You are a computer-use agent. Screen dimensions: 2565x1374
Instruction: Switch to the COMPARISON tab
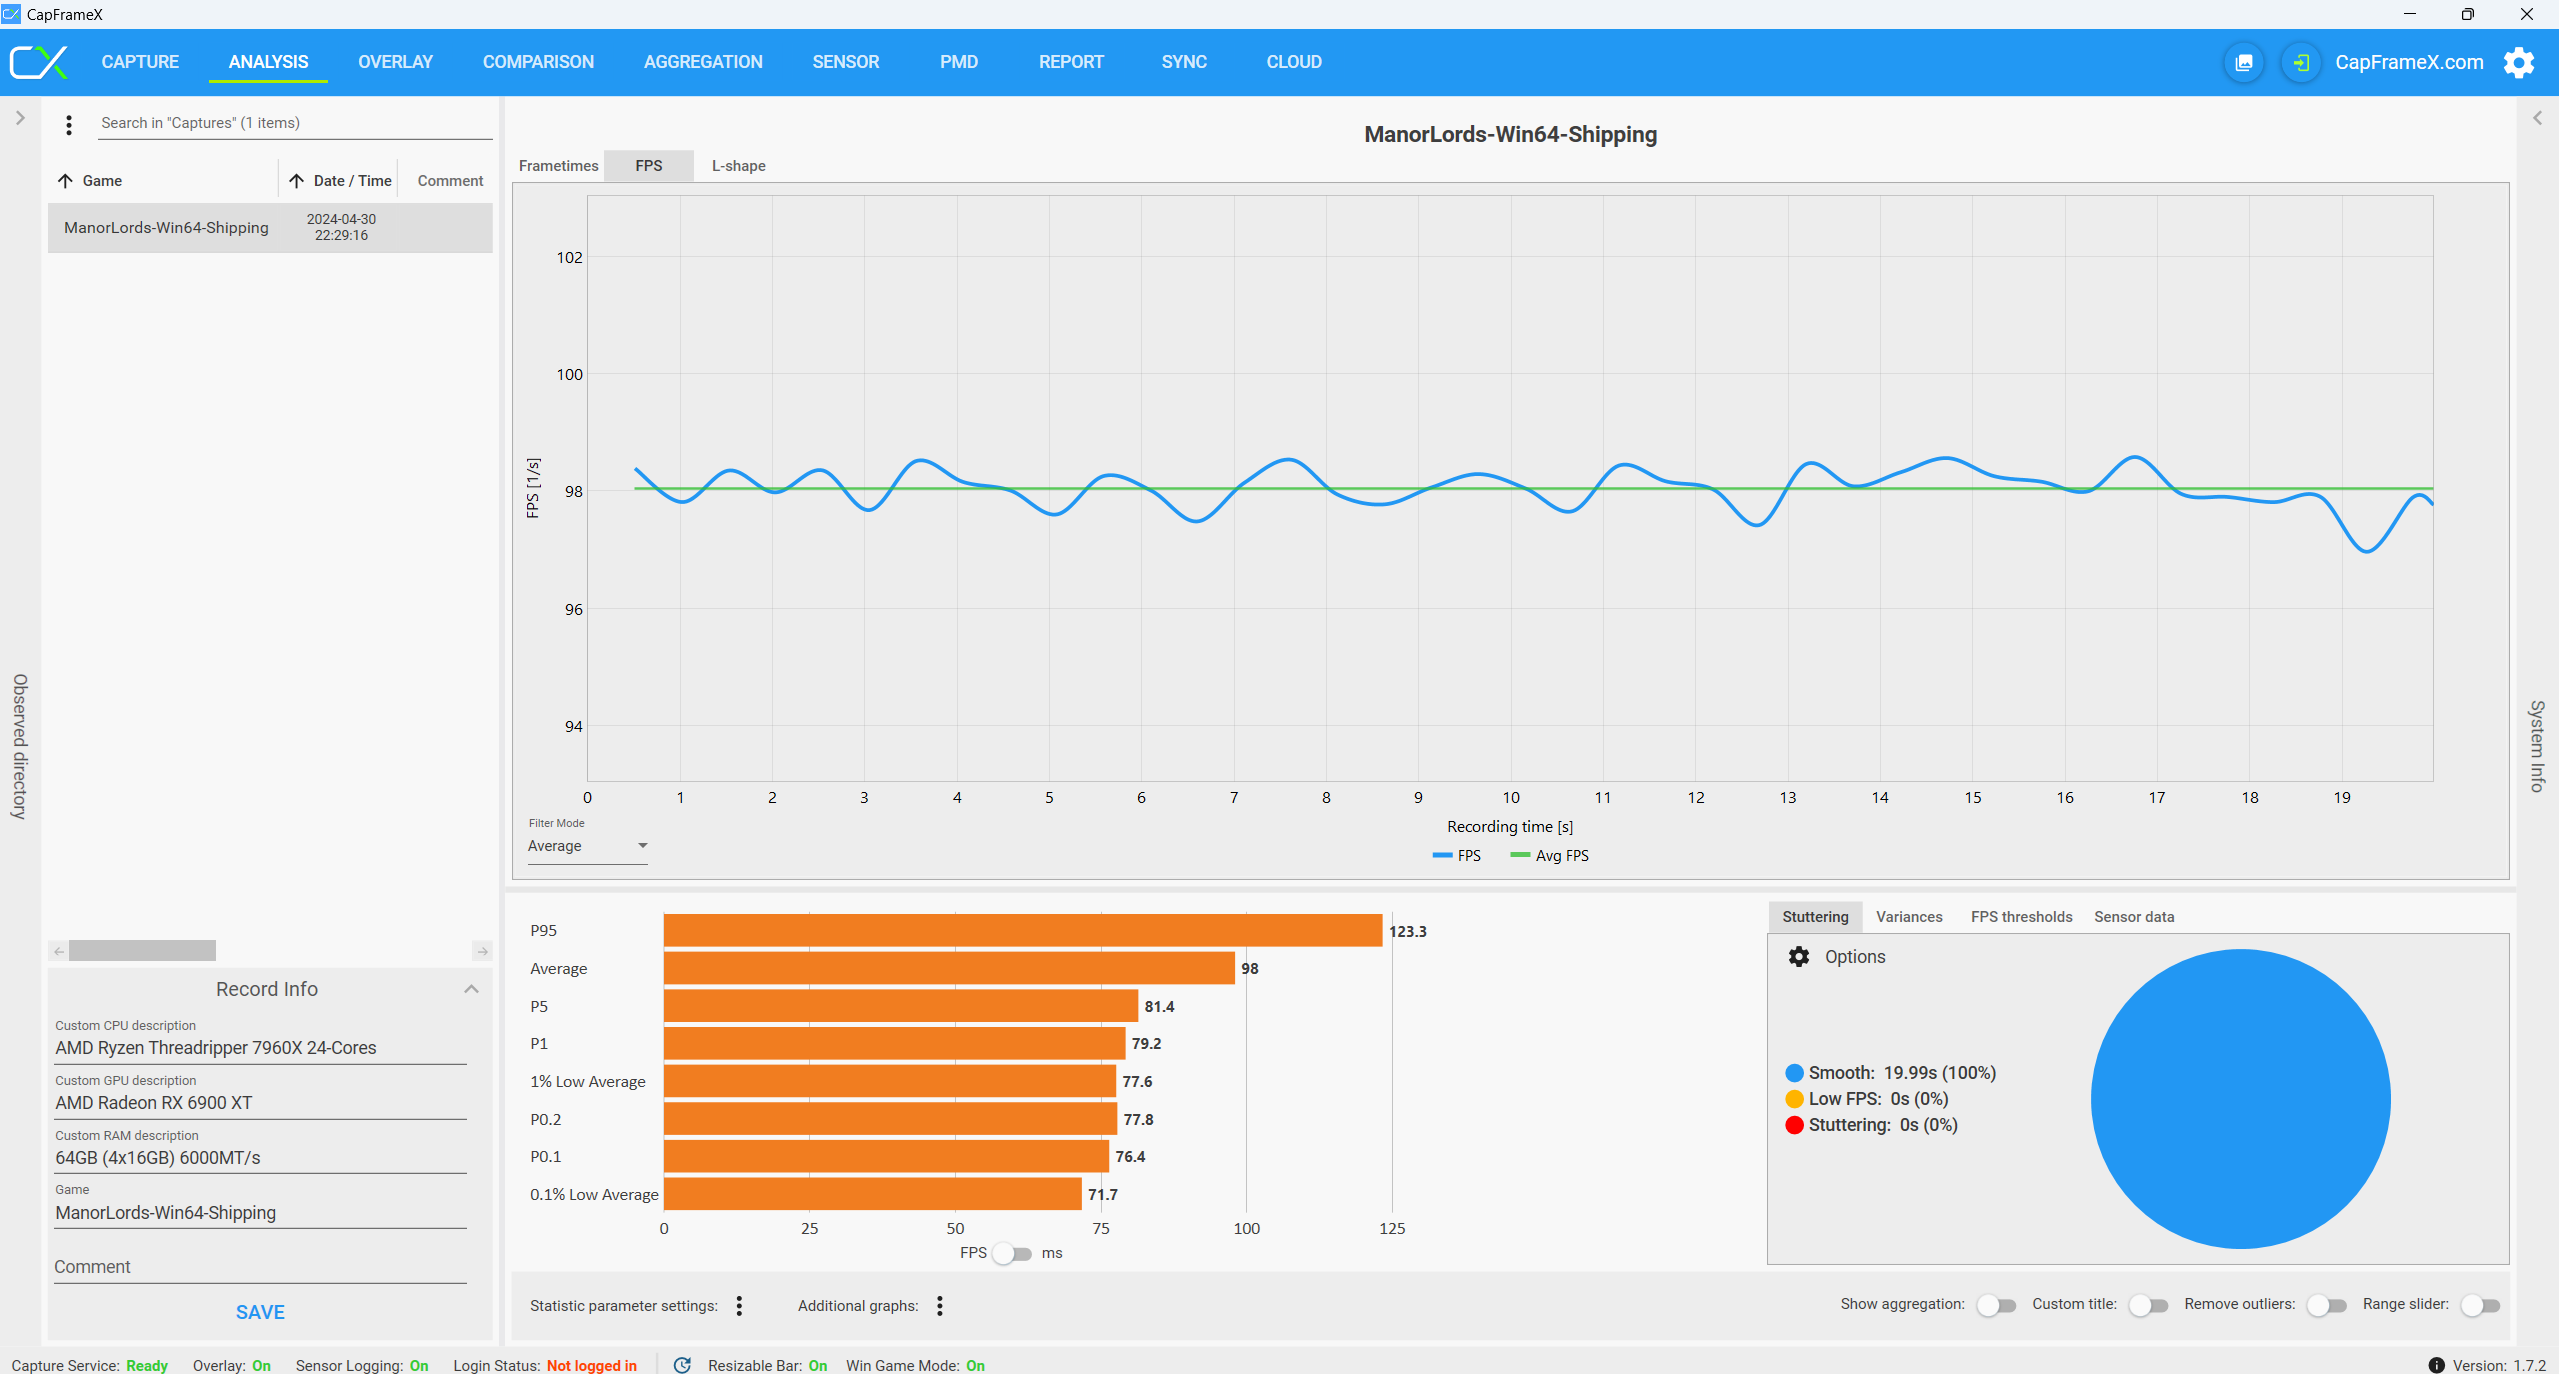(539, 62)
